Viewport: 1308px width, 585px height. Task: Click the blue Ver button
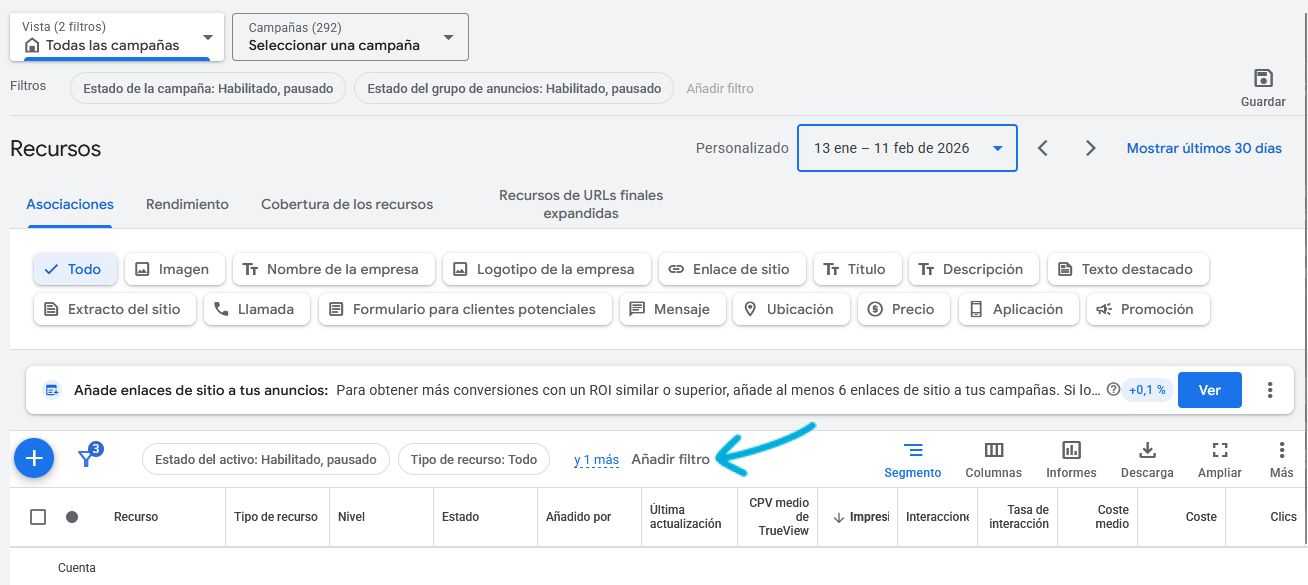click(1209, 390)
